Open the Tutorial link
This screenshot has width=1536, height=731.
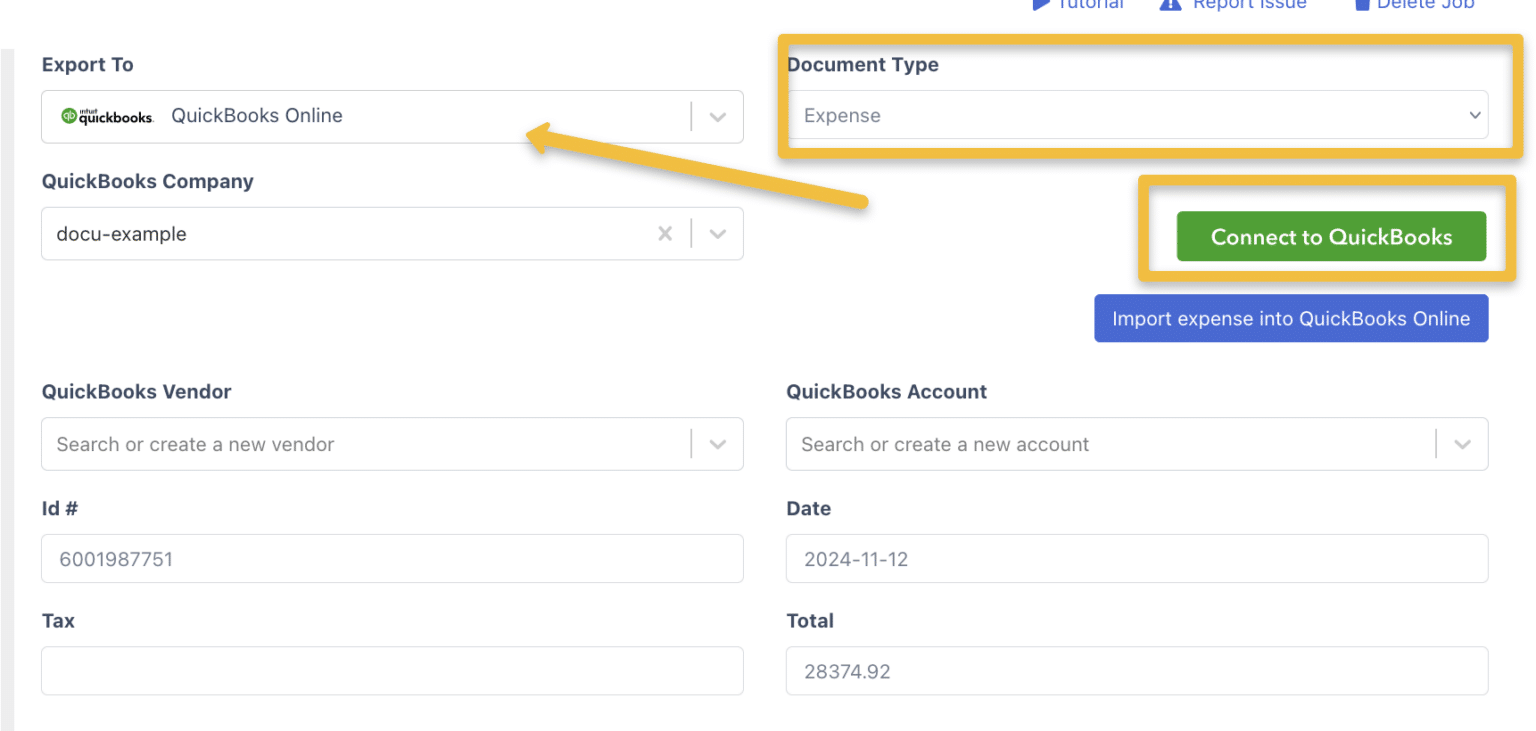[x=1090, y=5]
